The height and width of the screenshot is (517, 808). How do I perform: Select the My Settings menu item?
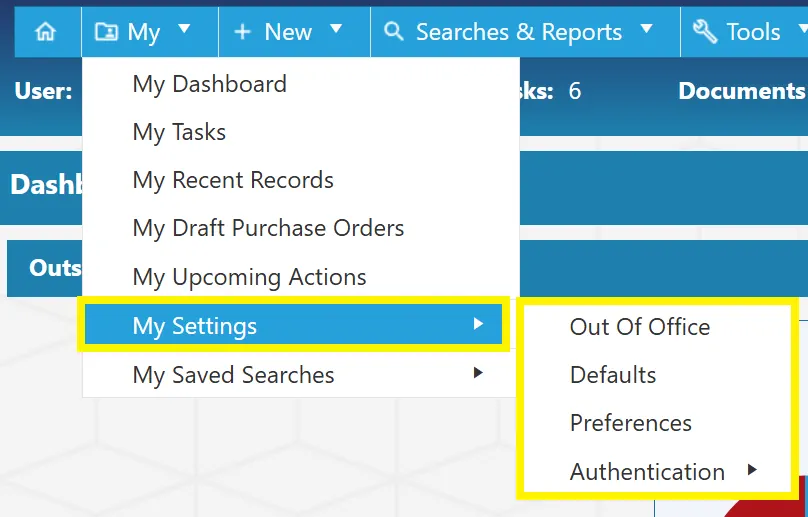(x=293, y=324)
